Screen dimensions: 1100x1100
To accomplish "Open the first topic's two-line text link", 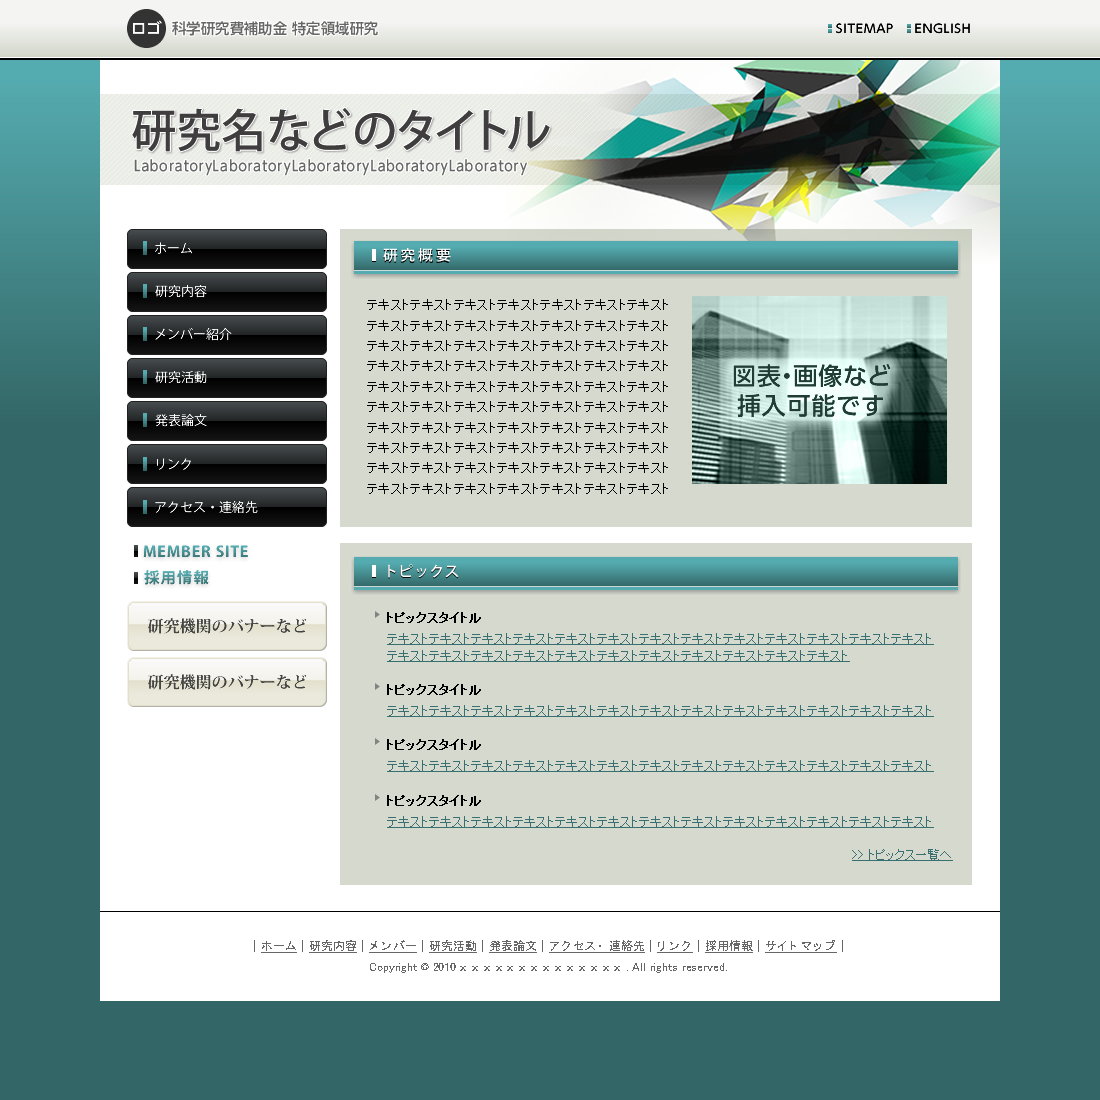I will click(x=659, y=648).
